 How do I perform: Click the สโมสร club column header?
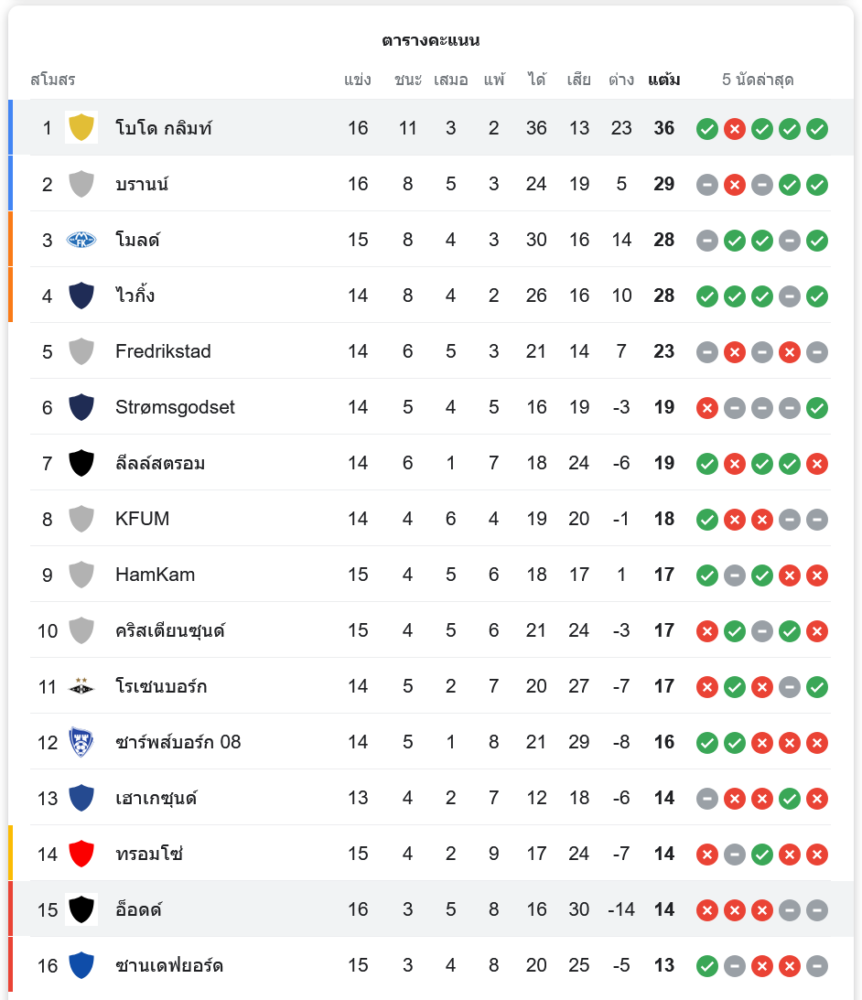pyautogui.click(x=53, y=80)
